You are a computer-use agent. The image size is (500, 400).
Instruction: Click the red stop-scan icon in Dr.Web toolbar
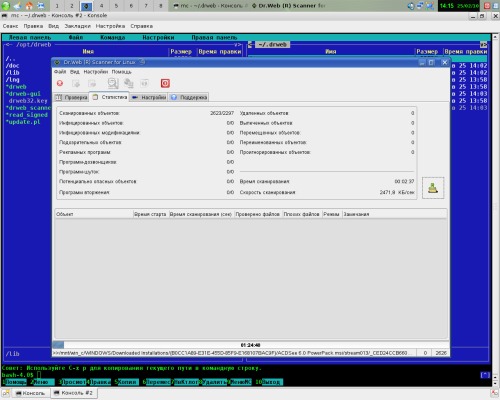[60, 83]
